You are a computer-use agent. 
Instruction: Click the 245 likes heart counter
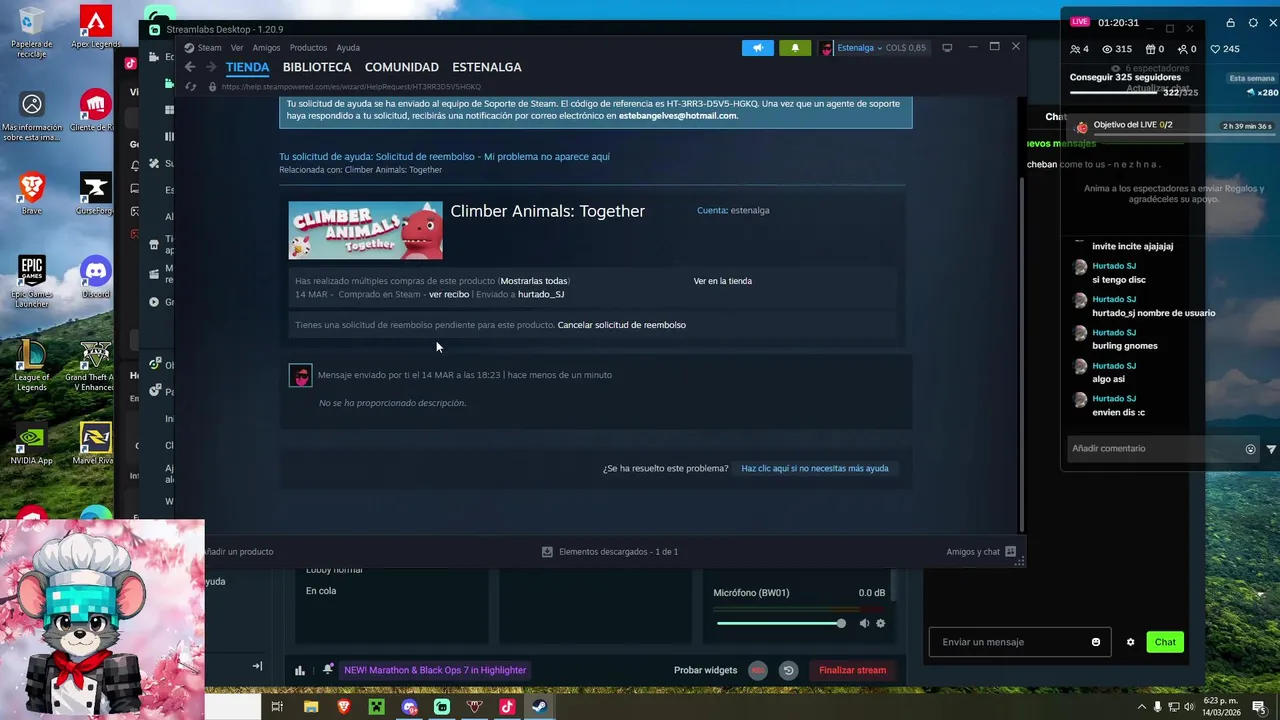tap(1225, 49)
